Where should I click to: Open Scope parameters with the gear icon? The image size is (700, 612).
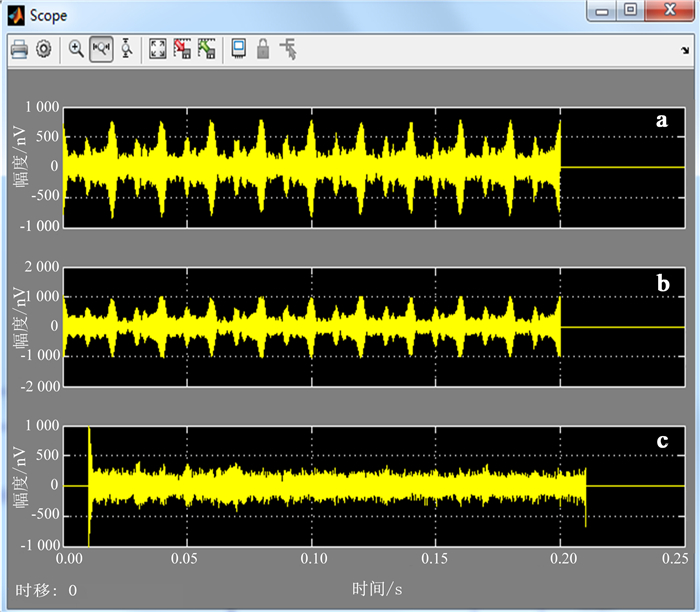[x=43, y=49]
